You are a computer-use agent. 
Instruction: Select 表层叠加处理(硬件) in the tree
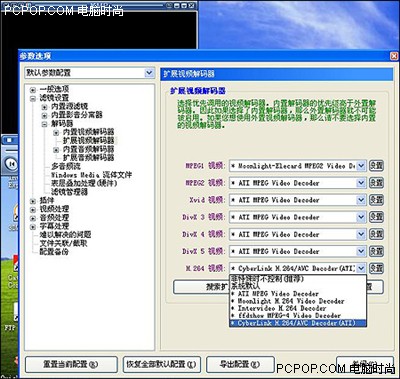[84, 183]
